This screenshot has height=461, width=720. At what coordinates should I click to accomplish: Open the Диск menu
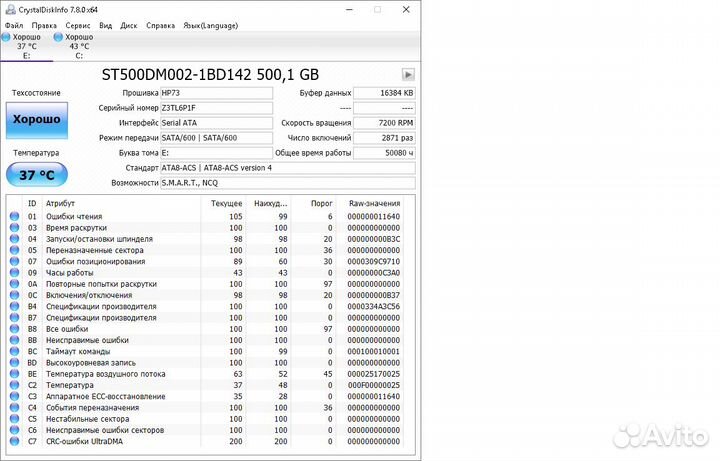(x=129, y=26)
